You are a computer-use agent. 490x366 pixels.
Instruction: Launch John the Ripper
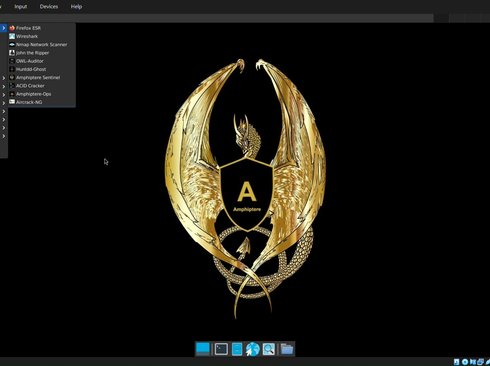pyautogui.click(x=41, y=53)
